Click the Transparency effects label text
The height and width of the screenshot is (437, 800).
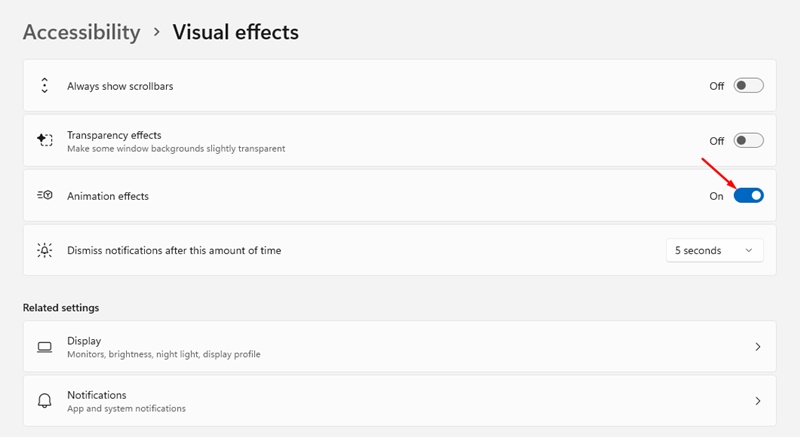tap(114, 135)
